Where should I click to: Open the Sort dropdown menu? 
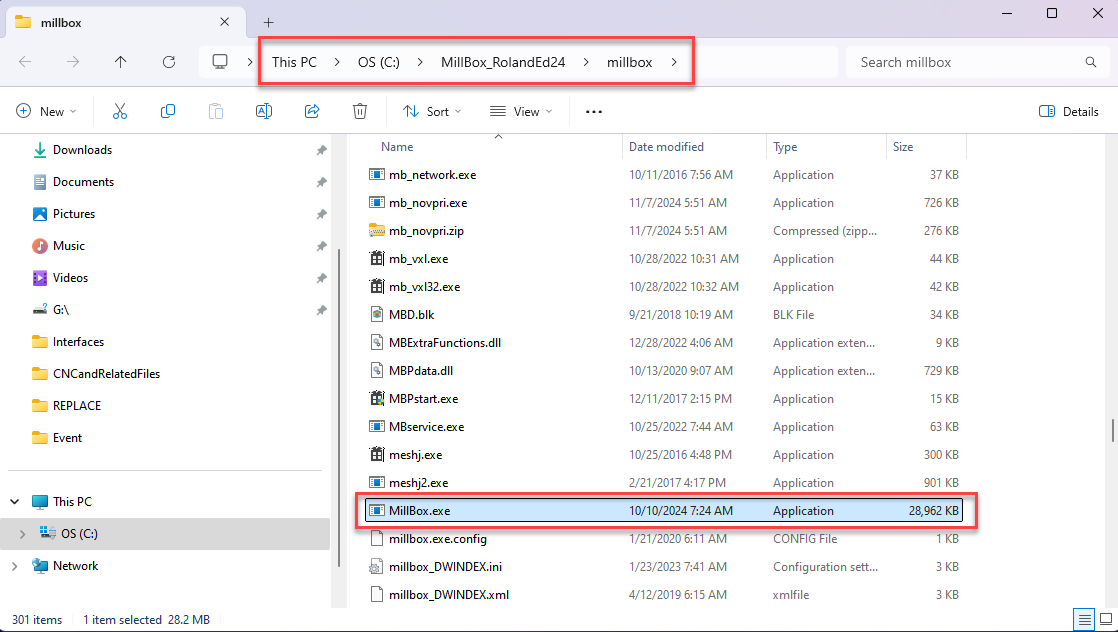(x=432, y=111)
